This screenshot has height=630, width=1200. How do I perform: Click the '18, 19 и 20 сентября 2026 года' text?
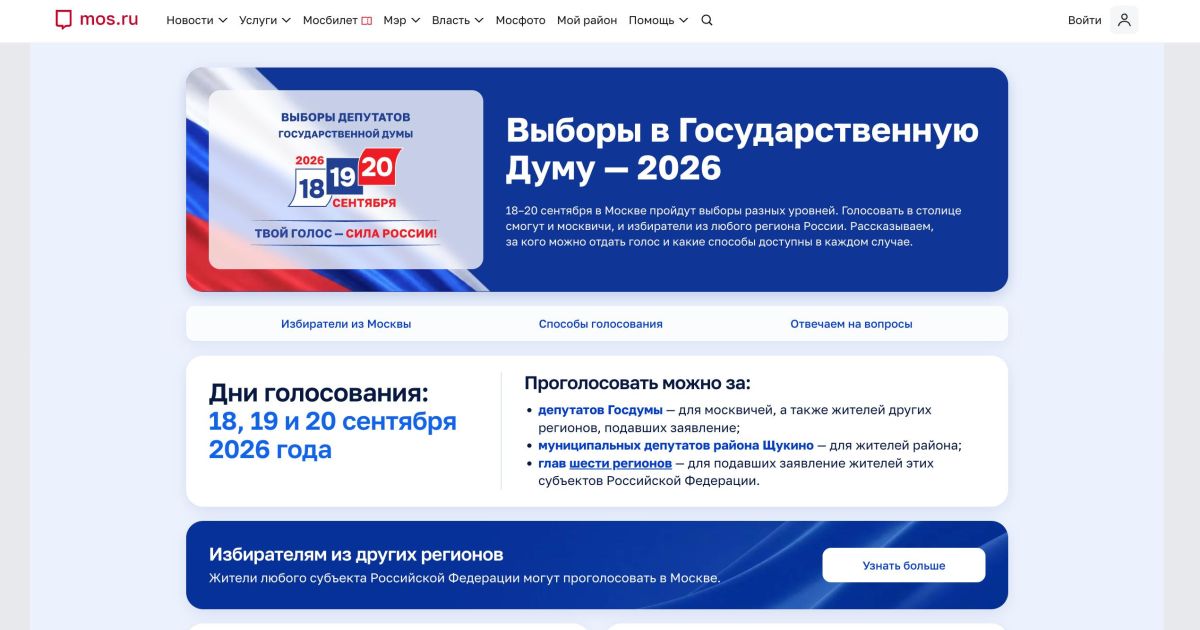tap(332, 435)
